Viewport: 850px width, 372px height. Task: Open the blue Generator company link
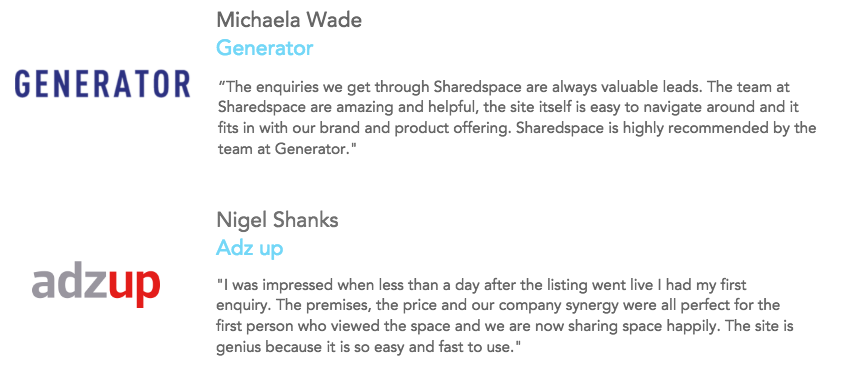[x=265, y=48]
